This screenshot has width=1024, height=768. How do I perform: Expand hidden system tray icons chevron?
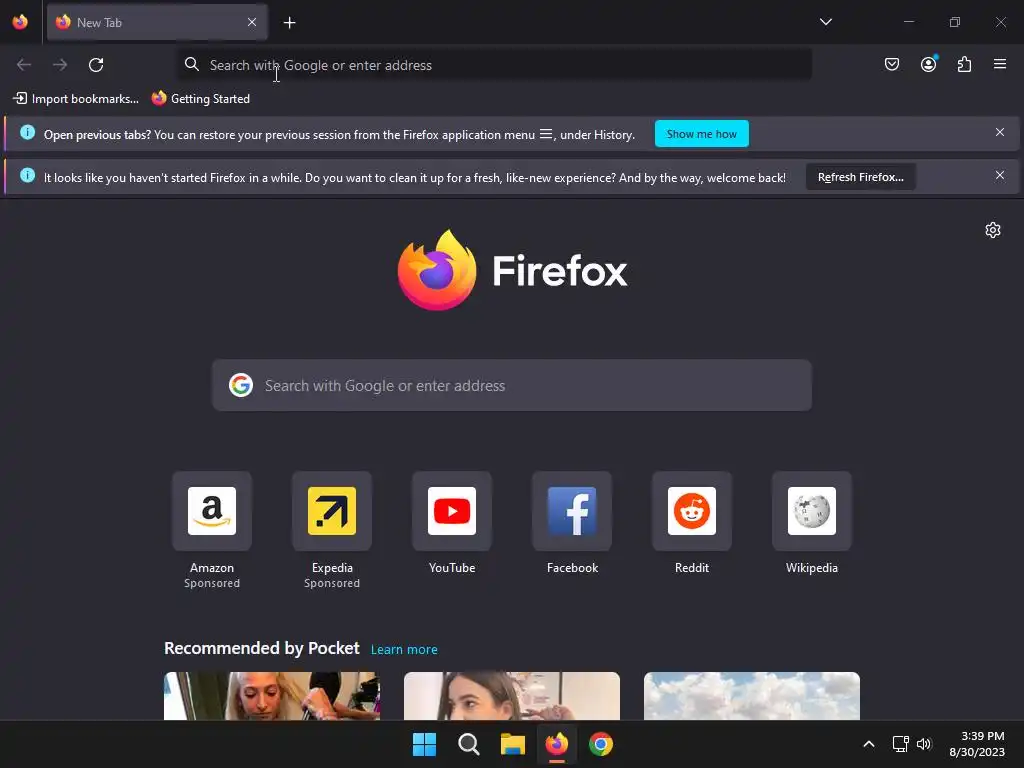click(869, 744)
